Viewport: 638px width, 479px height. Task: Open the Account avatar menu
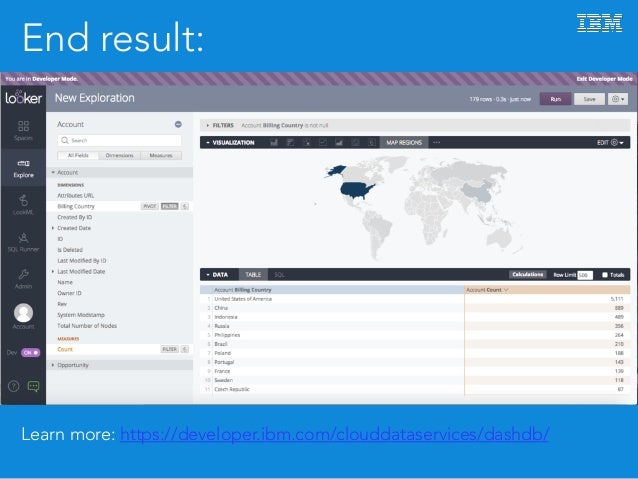pos(23,316)
